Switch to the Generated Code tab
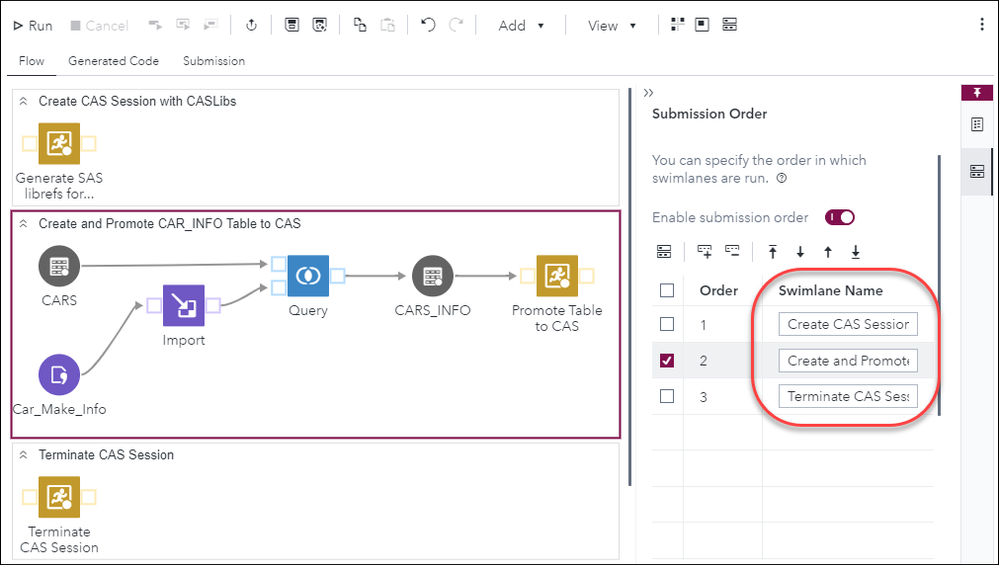Viewport: 999px width, 565px height. (113, 61)
